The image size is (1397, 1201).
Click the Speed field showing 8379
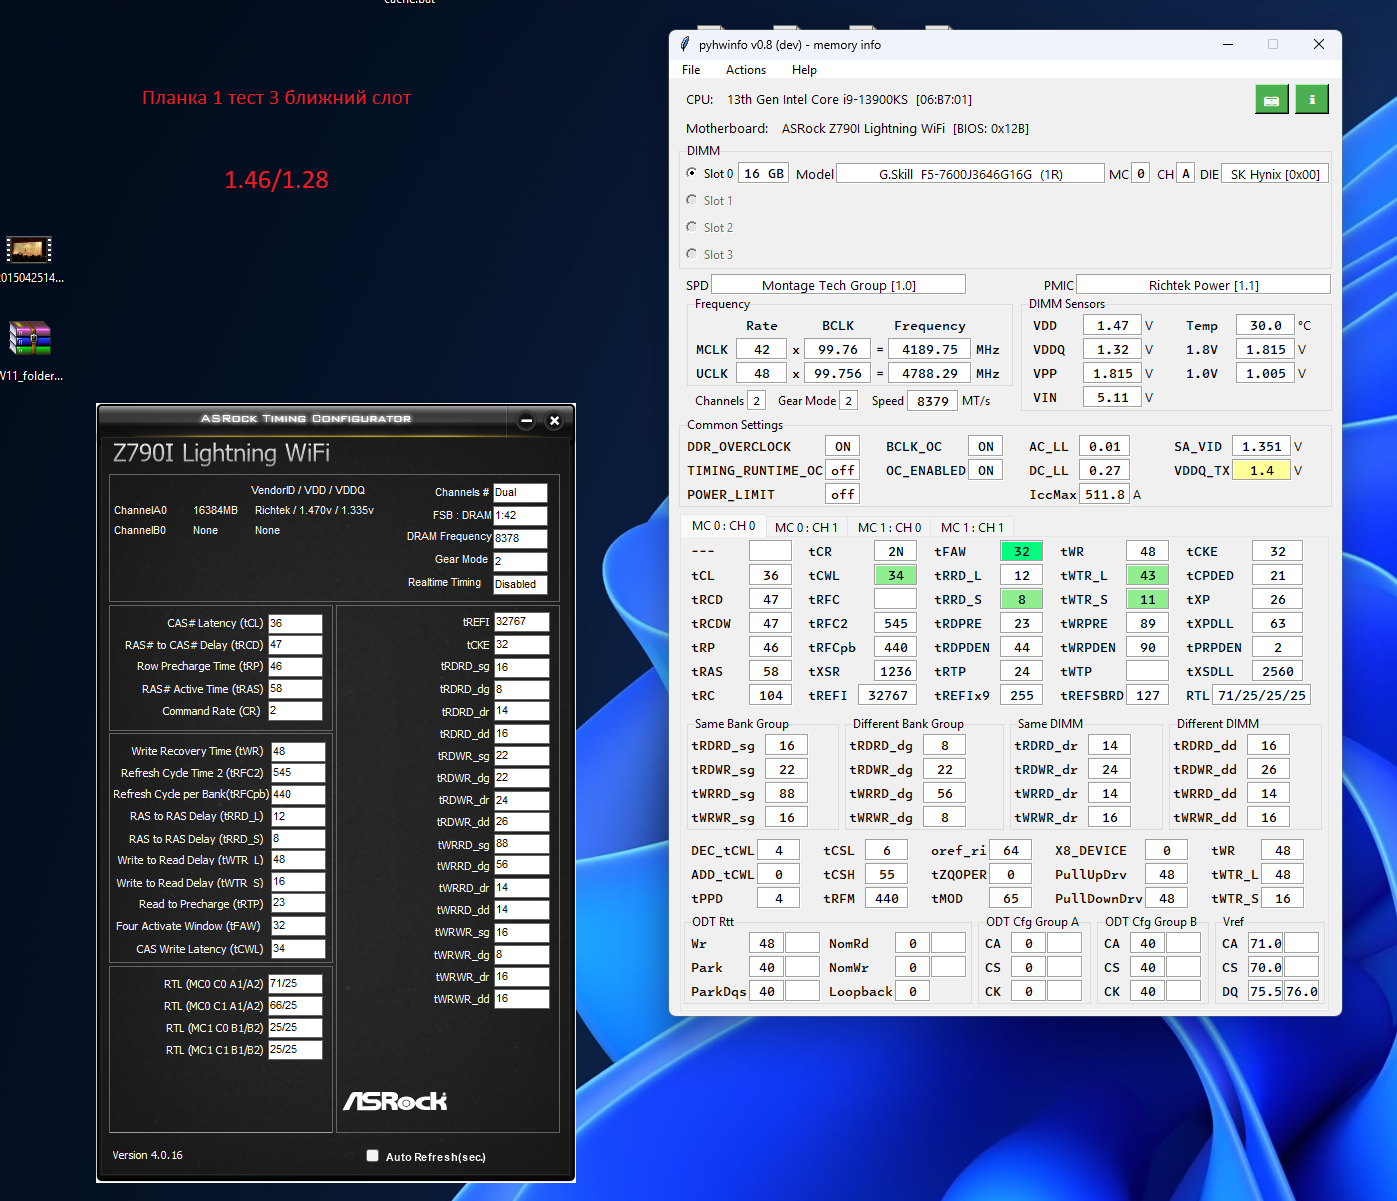(x=932, y=401)
